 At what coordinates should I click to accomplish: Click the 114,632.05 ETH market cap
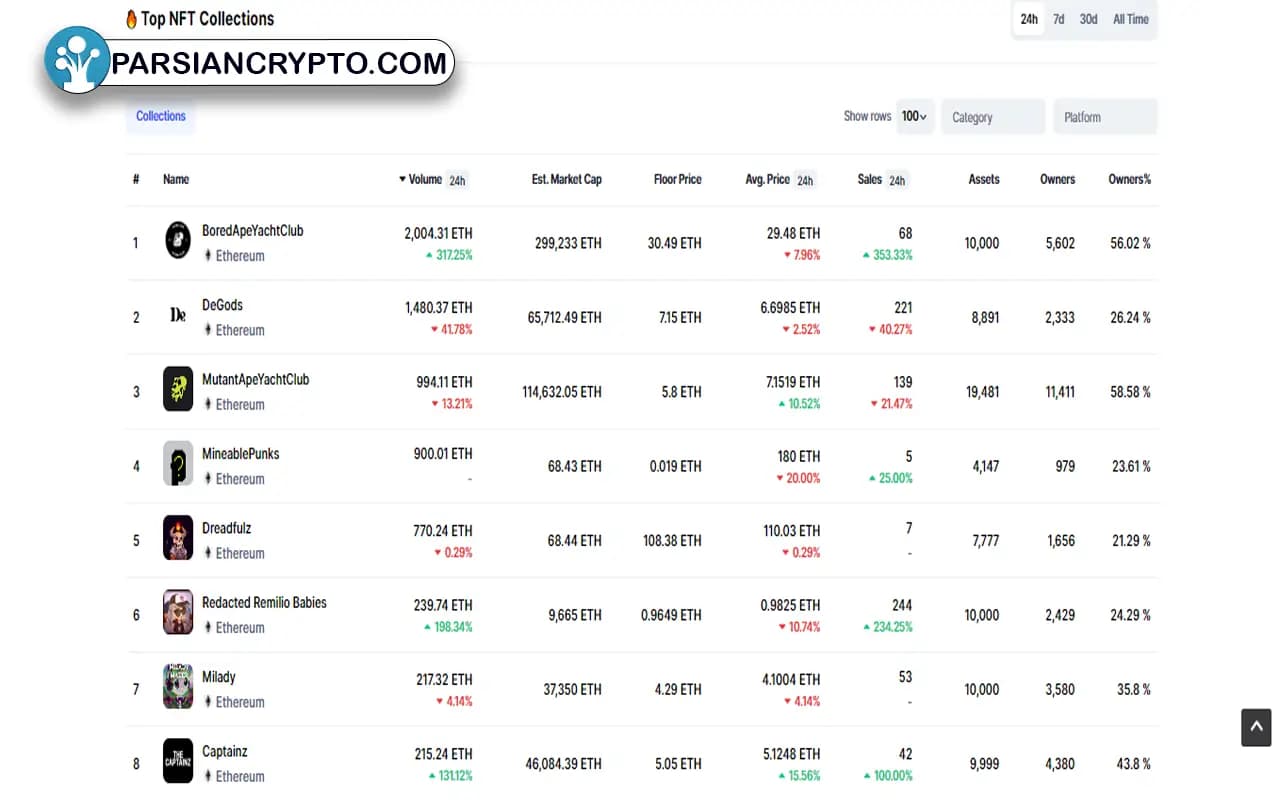(562, 392)
